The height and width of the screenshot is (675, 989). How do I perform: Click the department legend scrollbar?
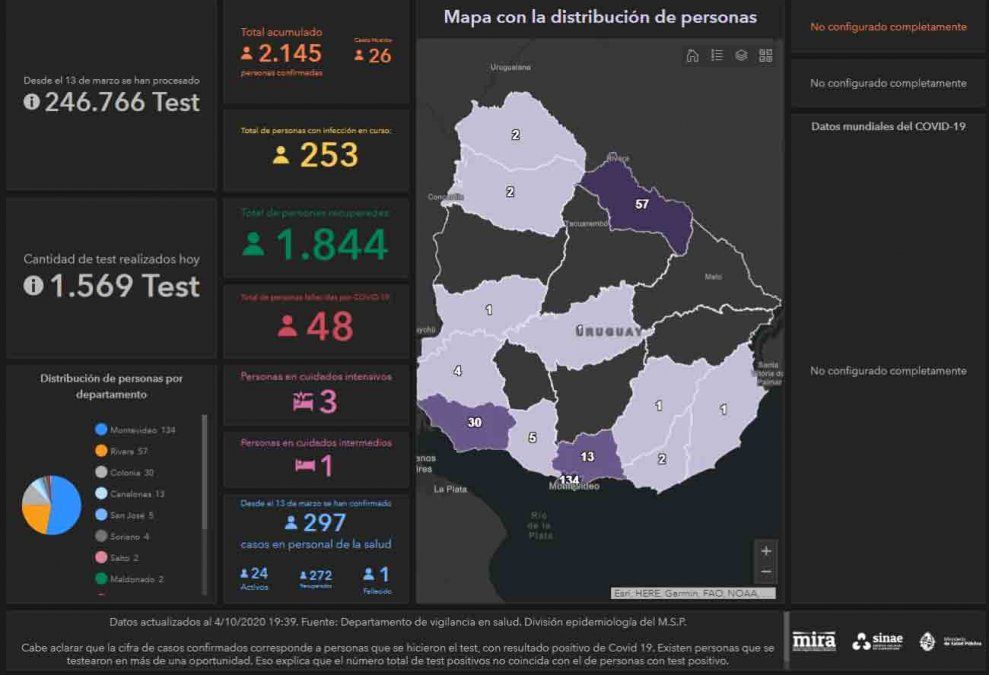coord(205,470)
